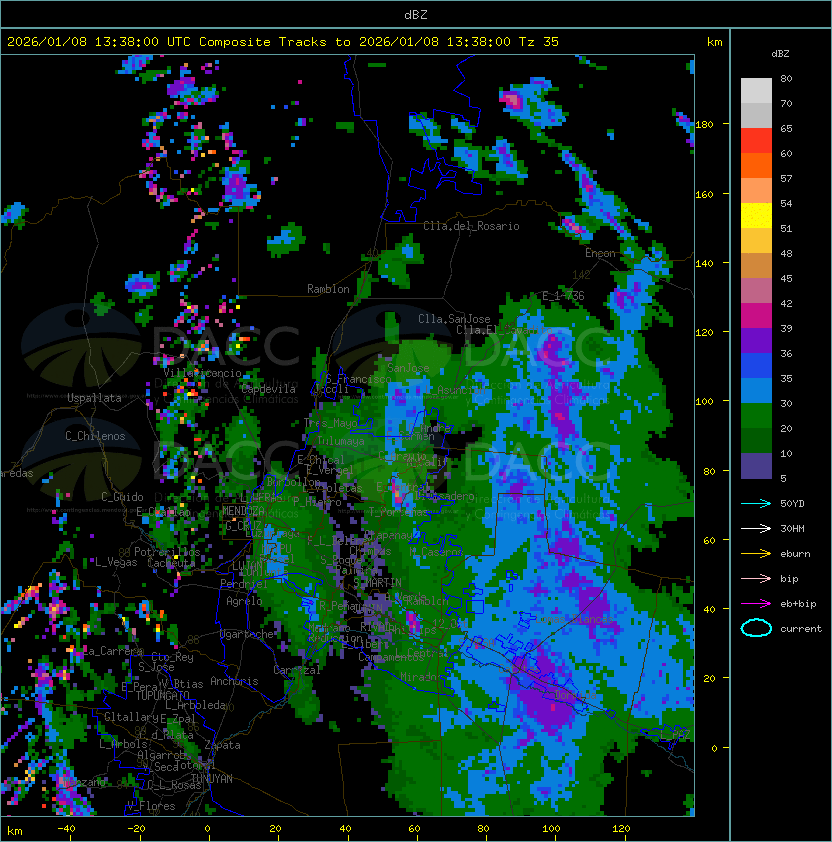The image size is (832, 842).
Task: Click the 'Campamentos' map label
Action: tap(391, 657)
